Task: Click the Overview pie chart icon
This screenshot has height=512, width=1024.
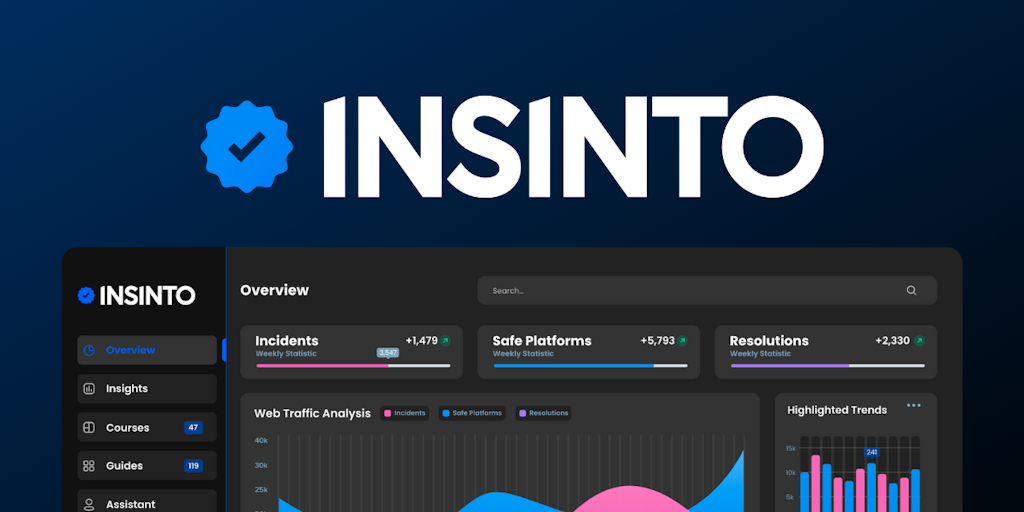Action: pos(89,350)
